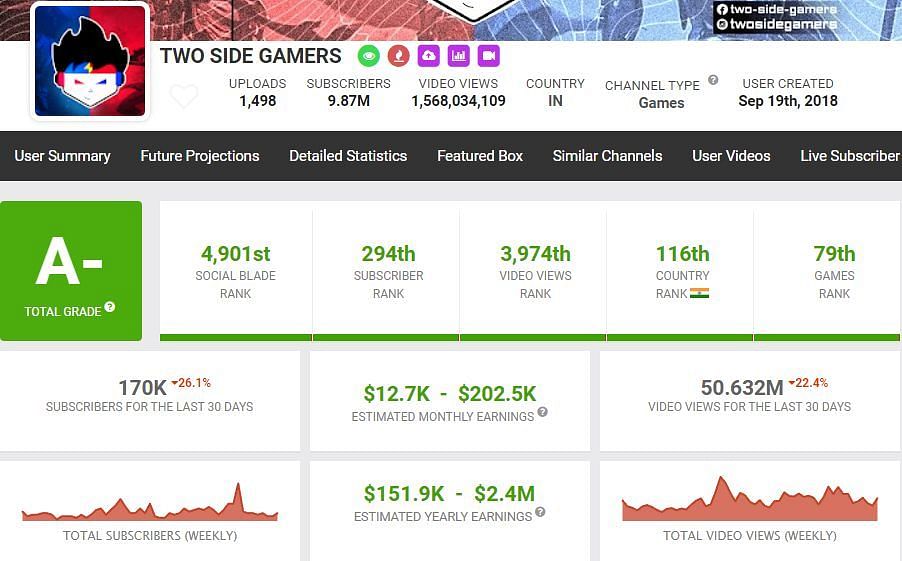Click the green eye icon beside channel name
902x561 pixels.
[x=369, y=56]
